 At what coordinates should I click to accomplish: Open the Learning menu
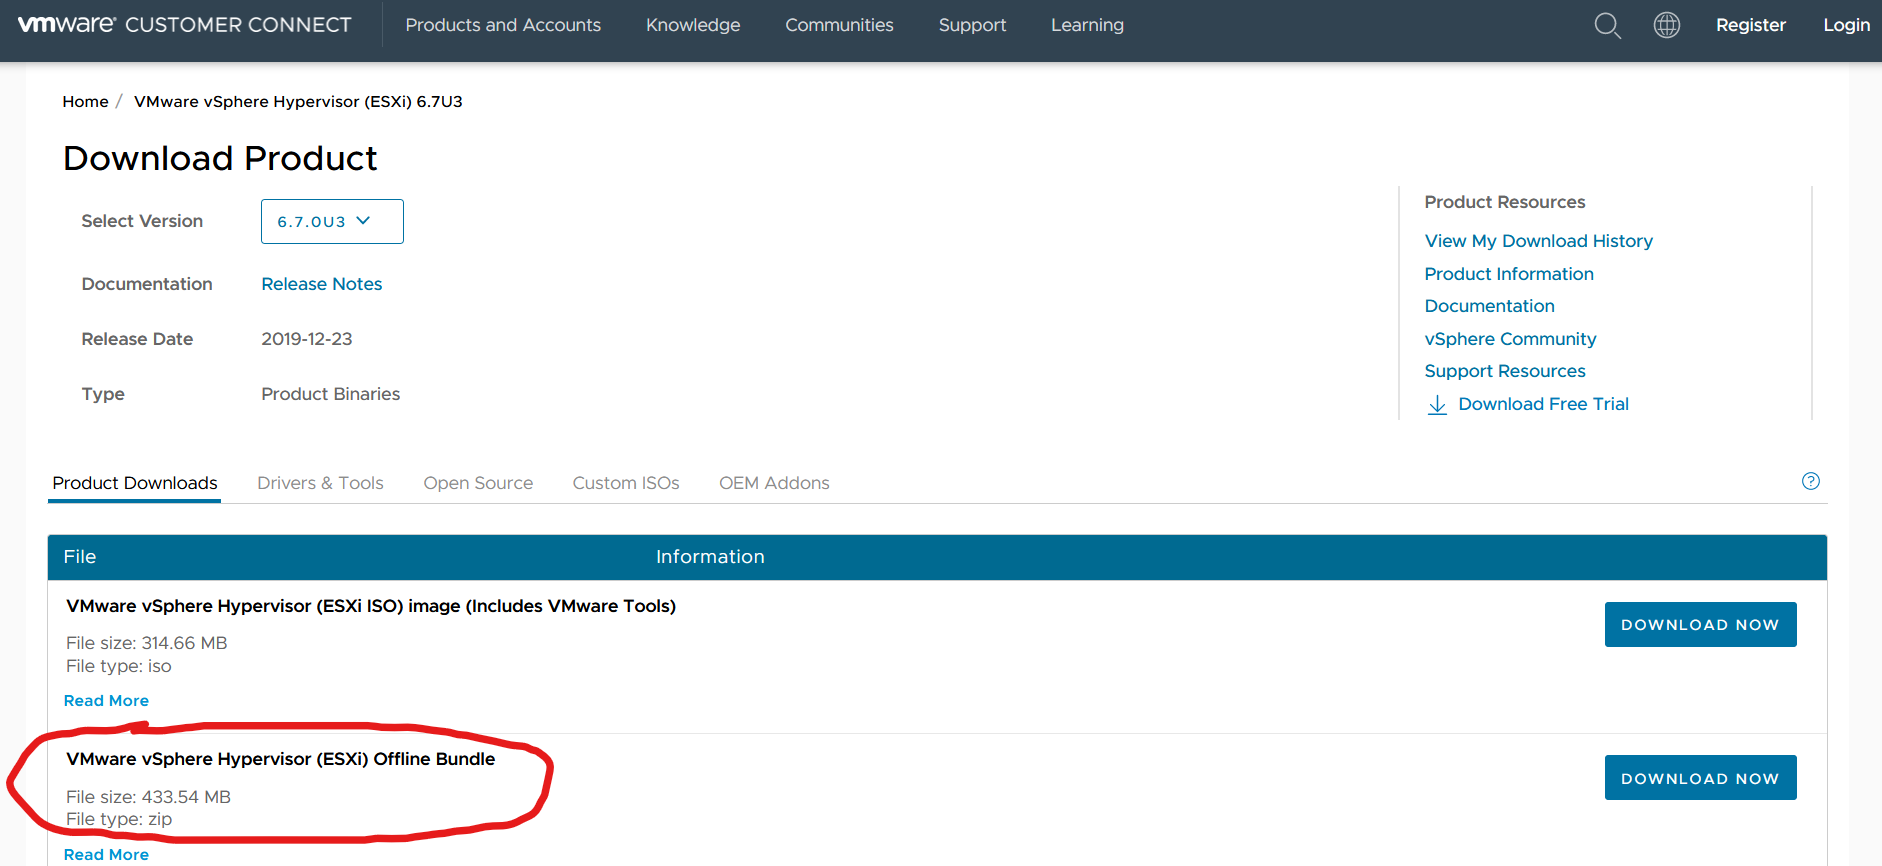(x=1087, y=25)
